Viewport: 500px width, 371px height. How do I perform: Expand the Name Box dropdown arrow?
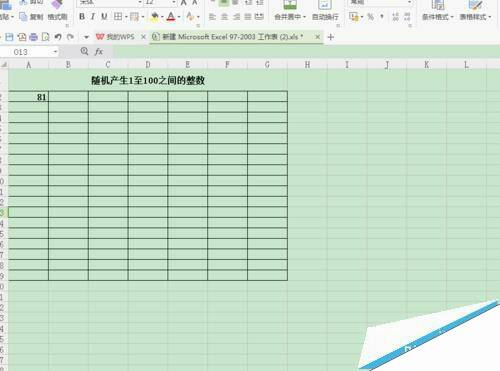[55, 52]
